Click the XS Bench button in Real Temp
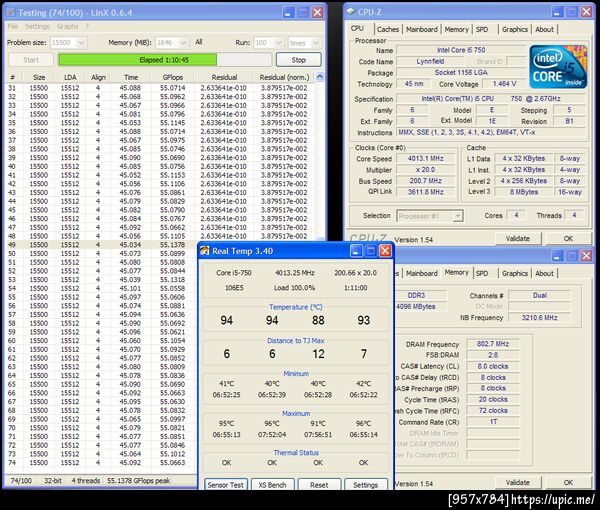Viewport: 600px width, 510px height. [272, 485]
